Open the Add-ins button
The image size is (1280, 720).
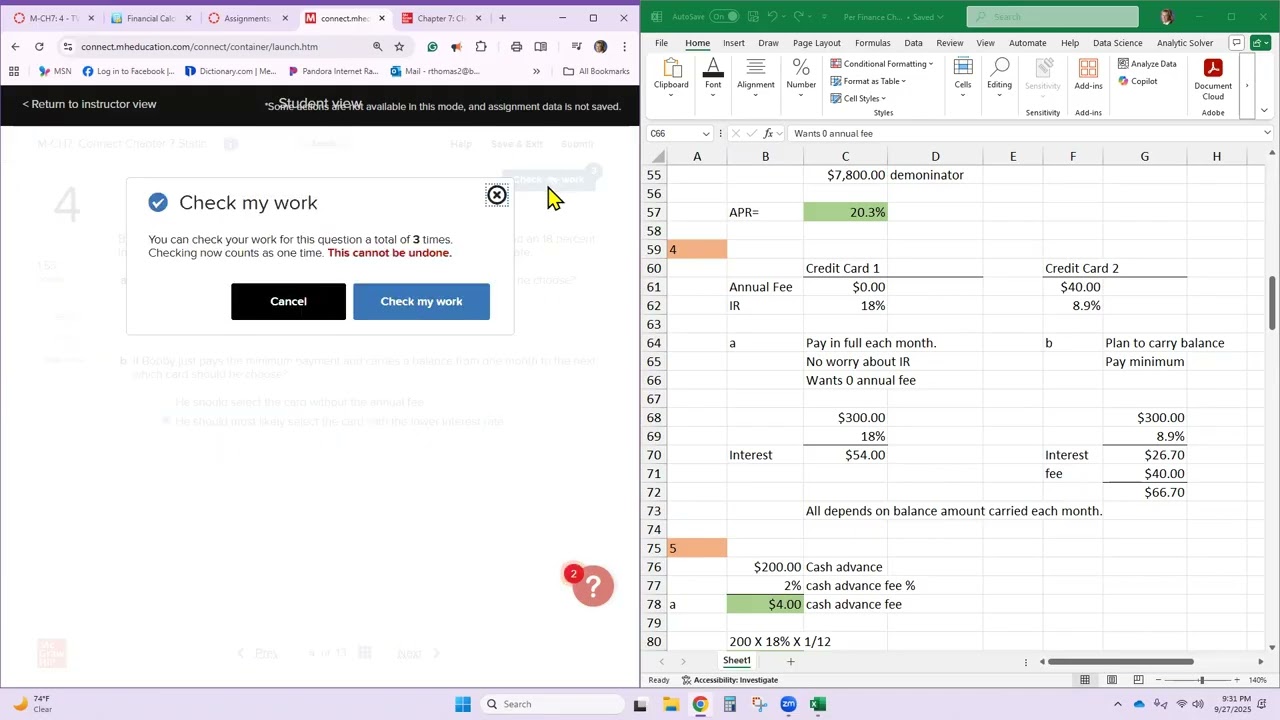(x=1088, y=76)
